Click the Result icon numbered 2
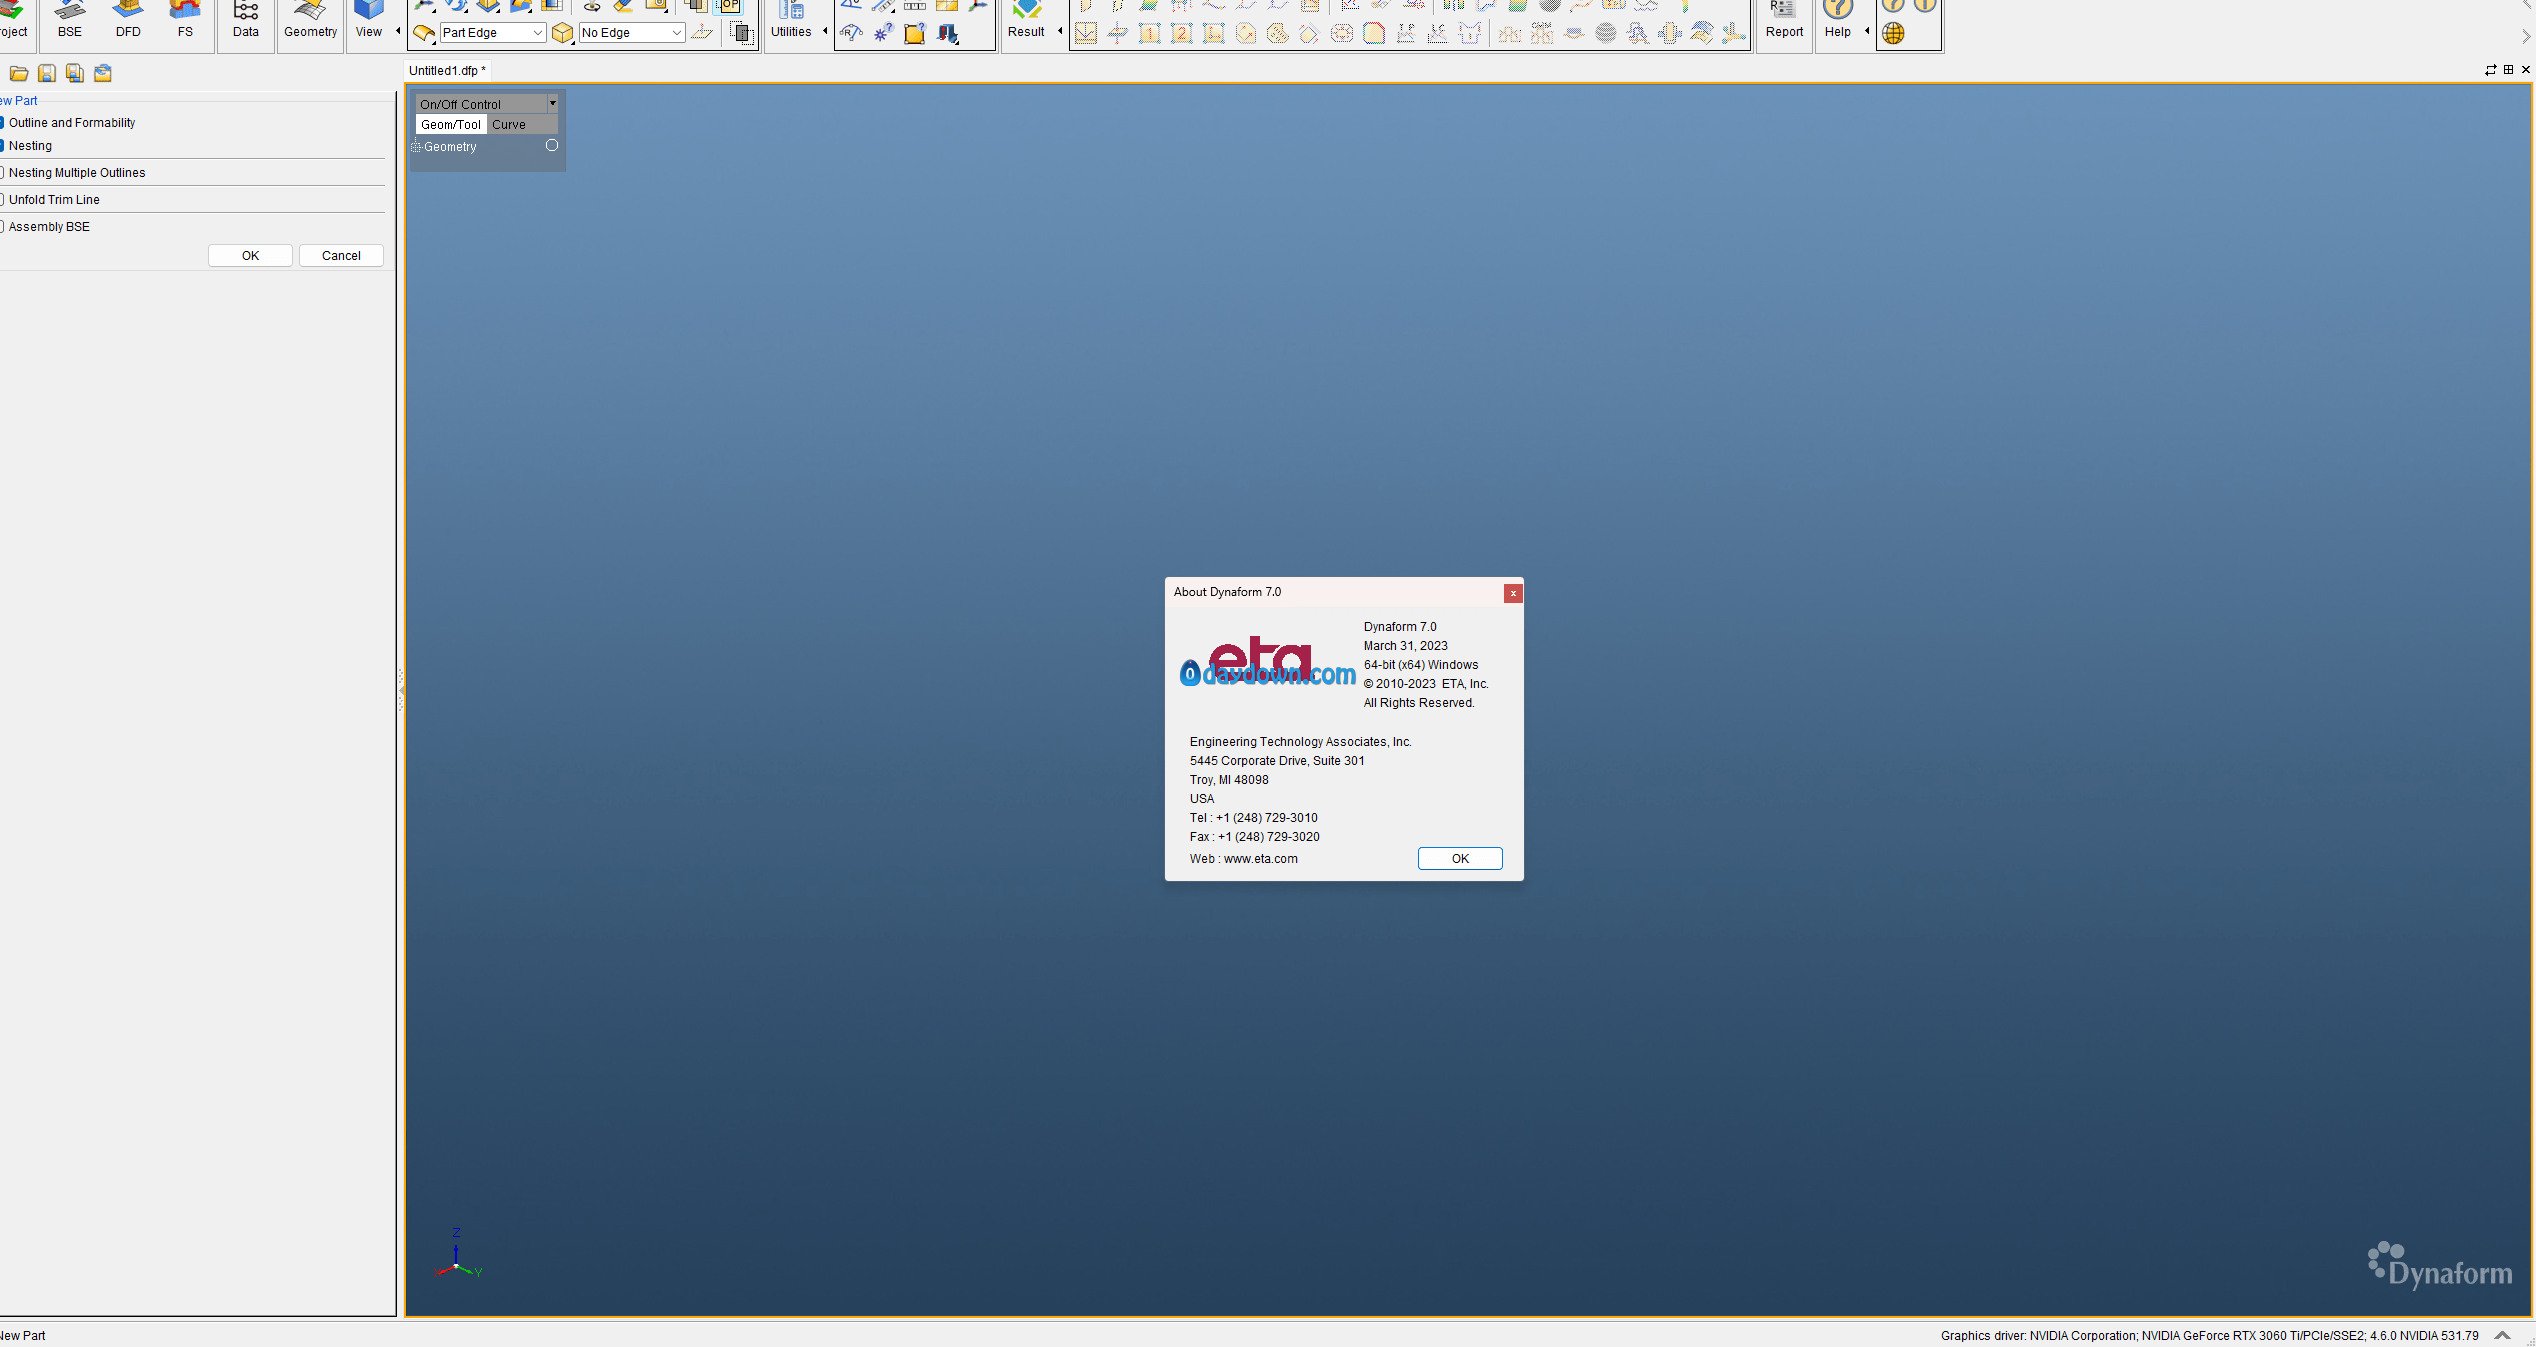 tap(1182, 33)
